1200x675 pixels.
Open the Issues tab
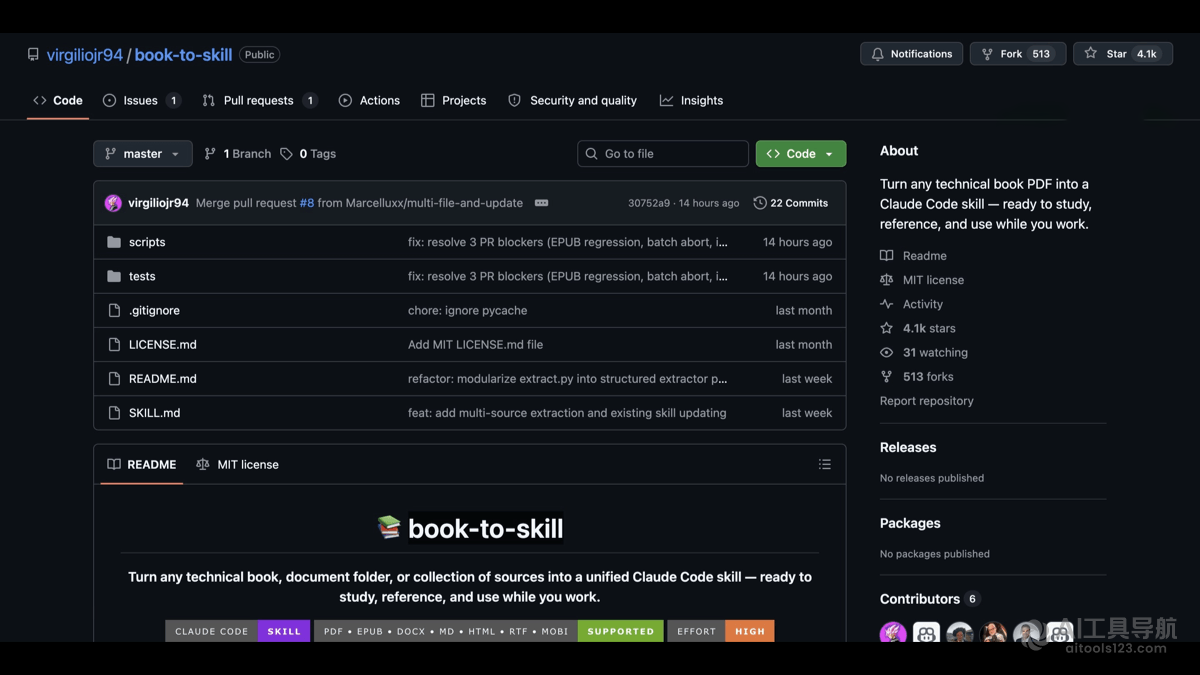click(x=141, y=100)
